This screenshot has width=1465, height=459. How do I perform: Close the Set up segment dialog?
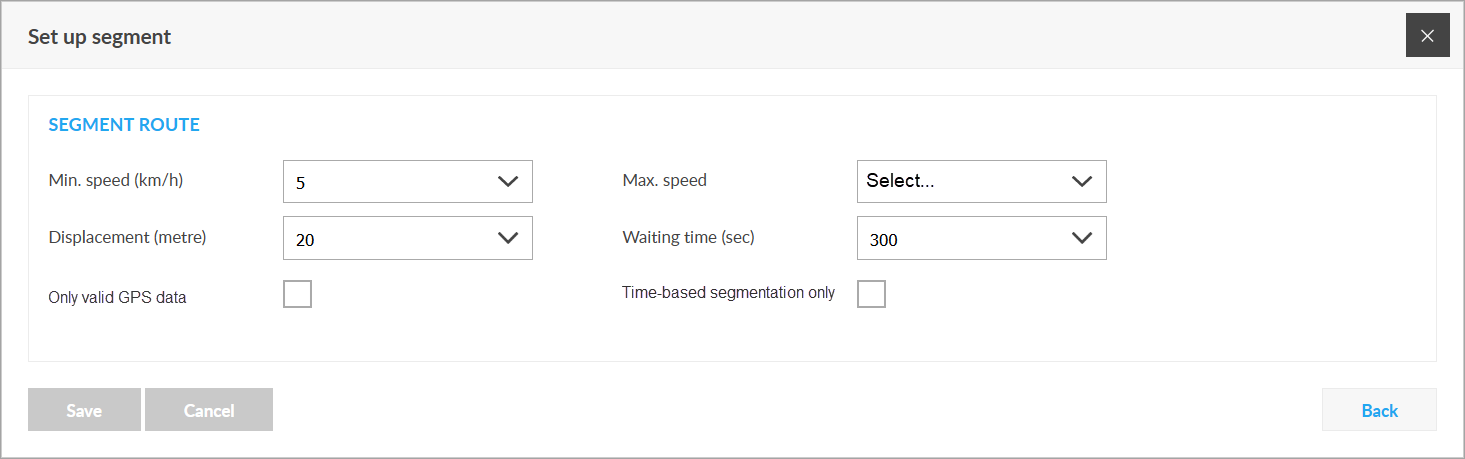point(1427,35)
